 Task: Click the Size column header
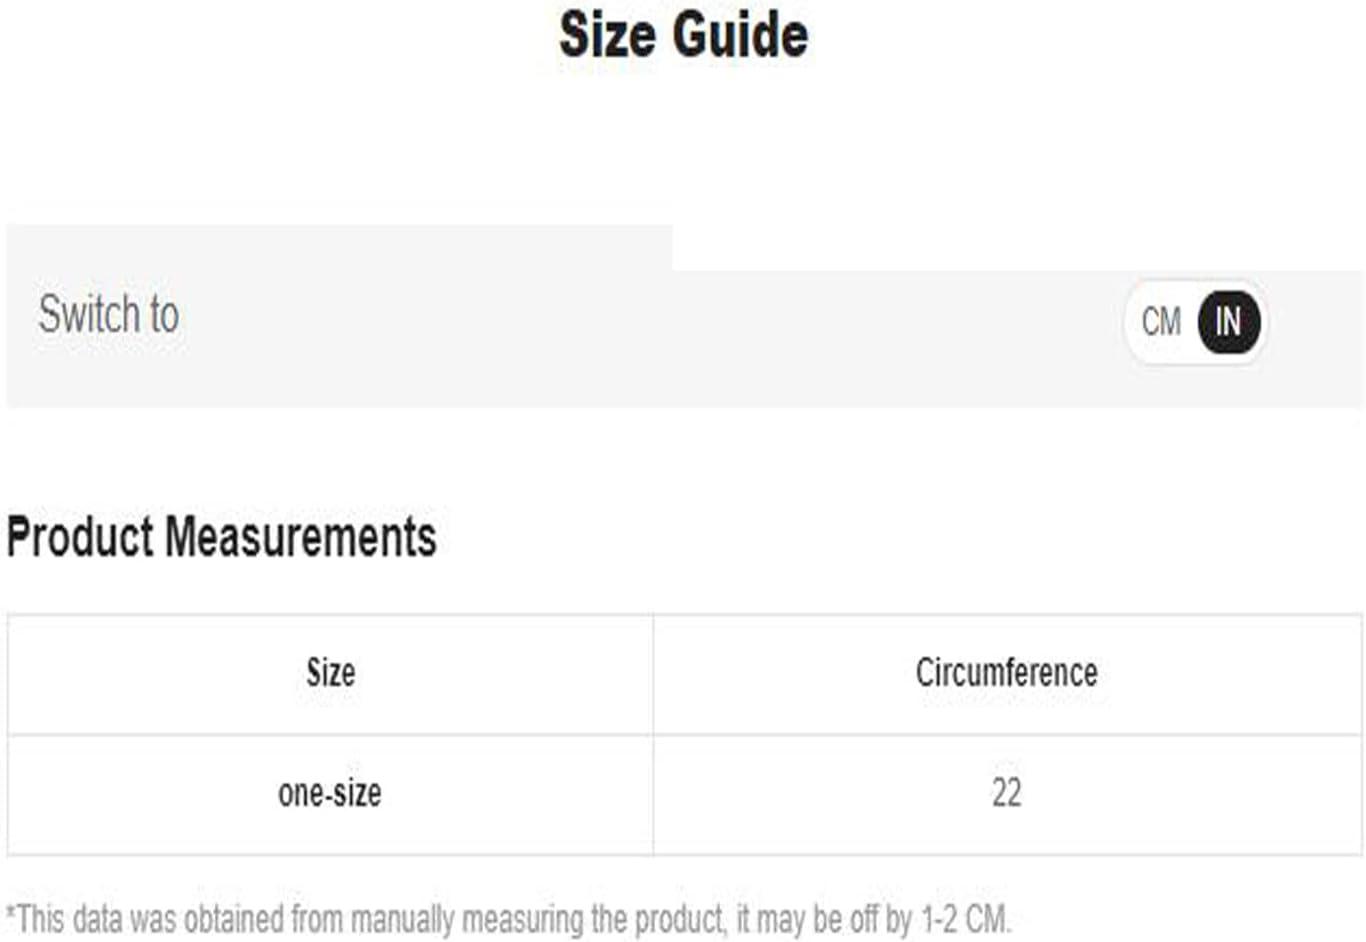[330, 673]
